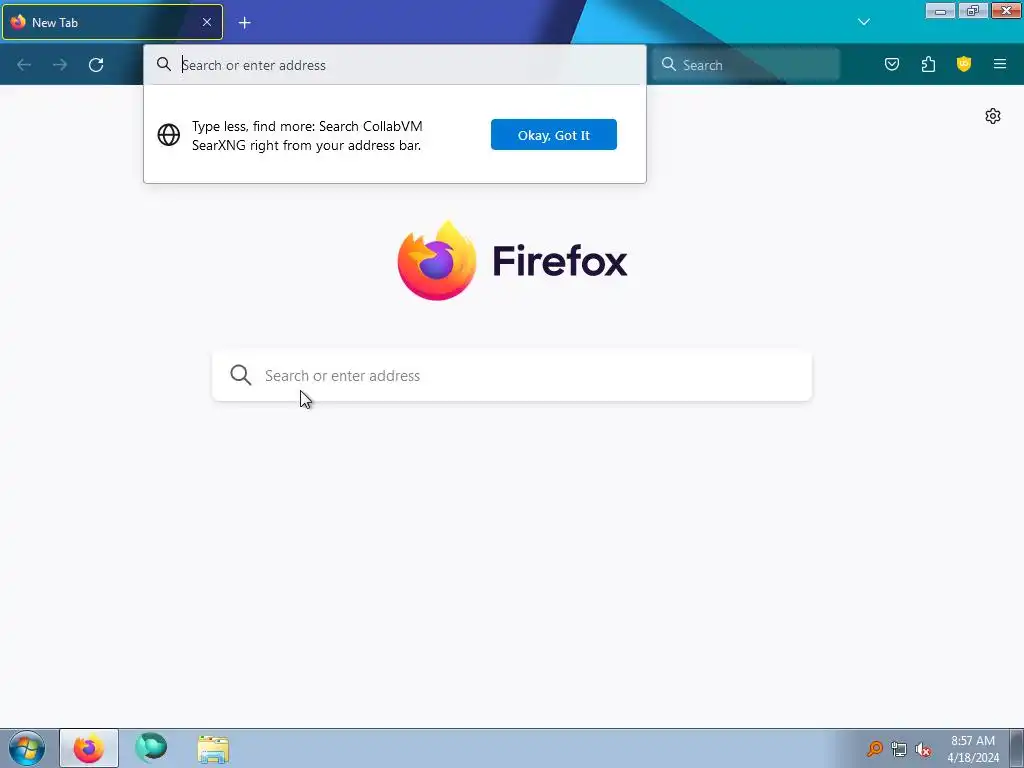Click the toolbar Search box

click(x=746, y=65)
